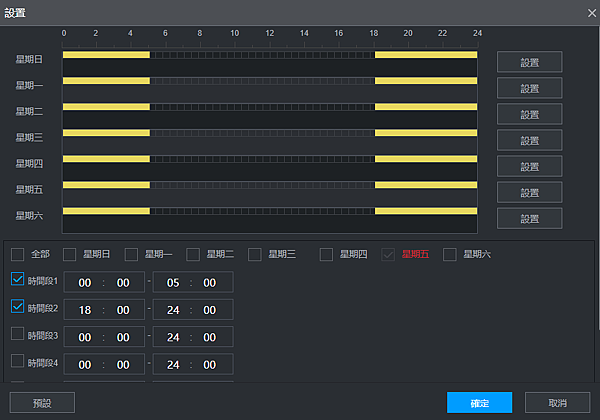This screenshot has width=600, height=420.
Task: Open 設置 for 星期三 schedule
Action: point(530,140)
